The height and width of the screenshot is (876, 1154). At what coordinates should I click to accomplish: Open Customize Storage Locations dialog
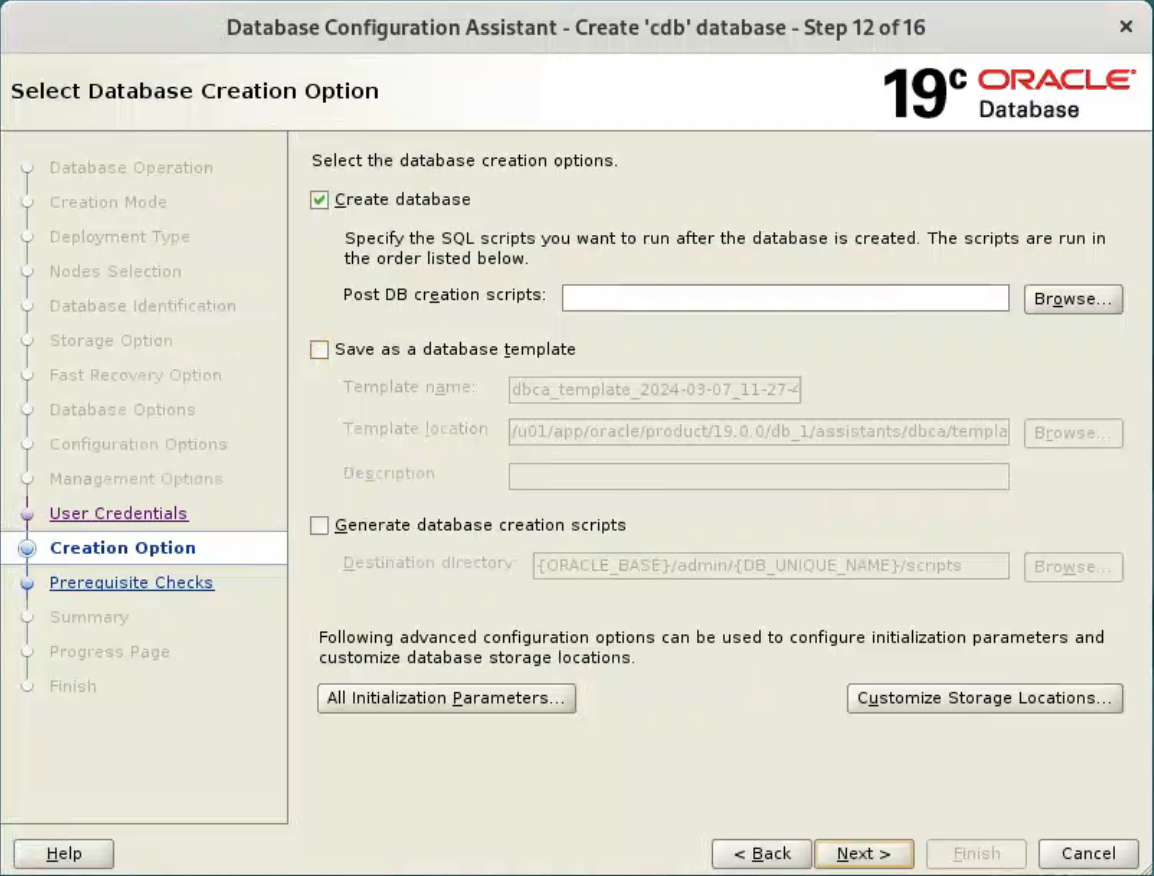pyautogui.click(x=985, y=698)
